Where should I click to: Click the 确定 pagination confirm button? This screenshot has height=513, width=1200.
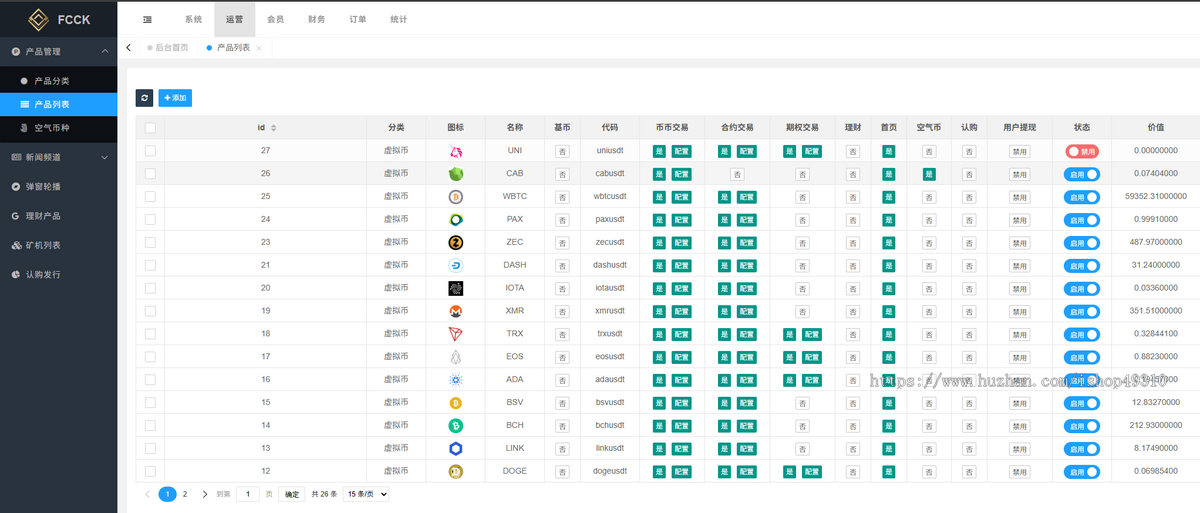(291, 494)
